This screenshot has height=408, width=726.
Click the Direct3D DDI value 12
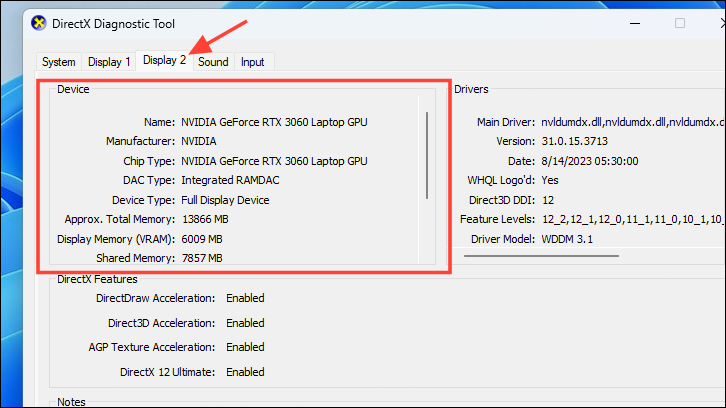click(548, 200)
